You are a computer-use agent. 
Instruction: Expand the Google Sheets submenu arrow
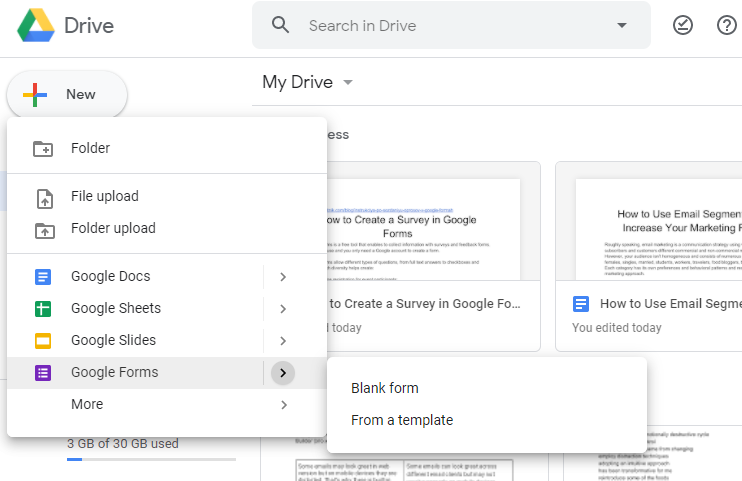coord(284,309)
